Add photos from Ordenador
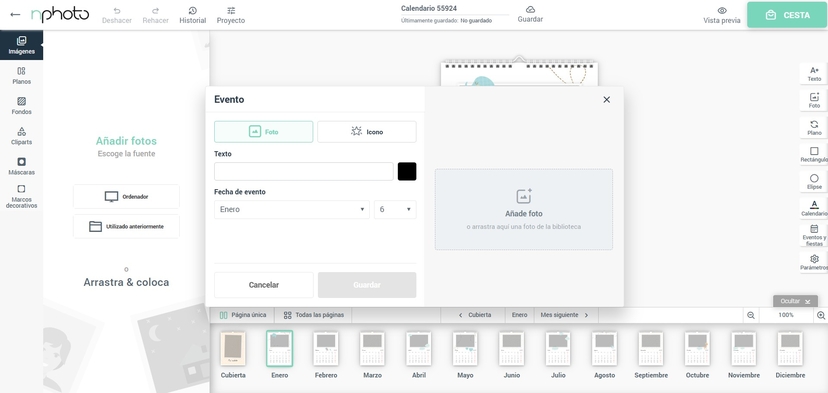The image size is (828, 393). coord(126,196)
